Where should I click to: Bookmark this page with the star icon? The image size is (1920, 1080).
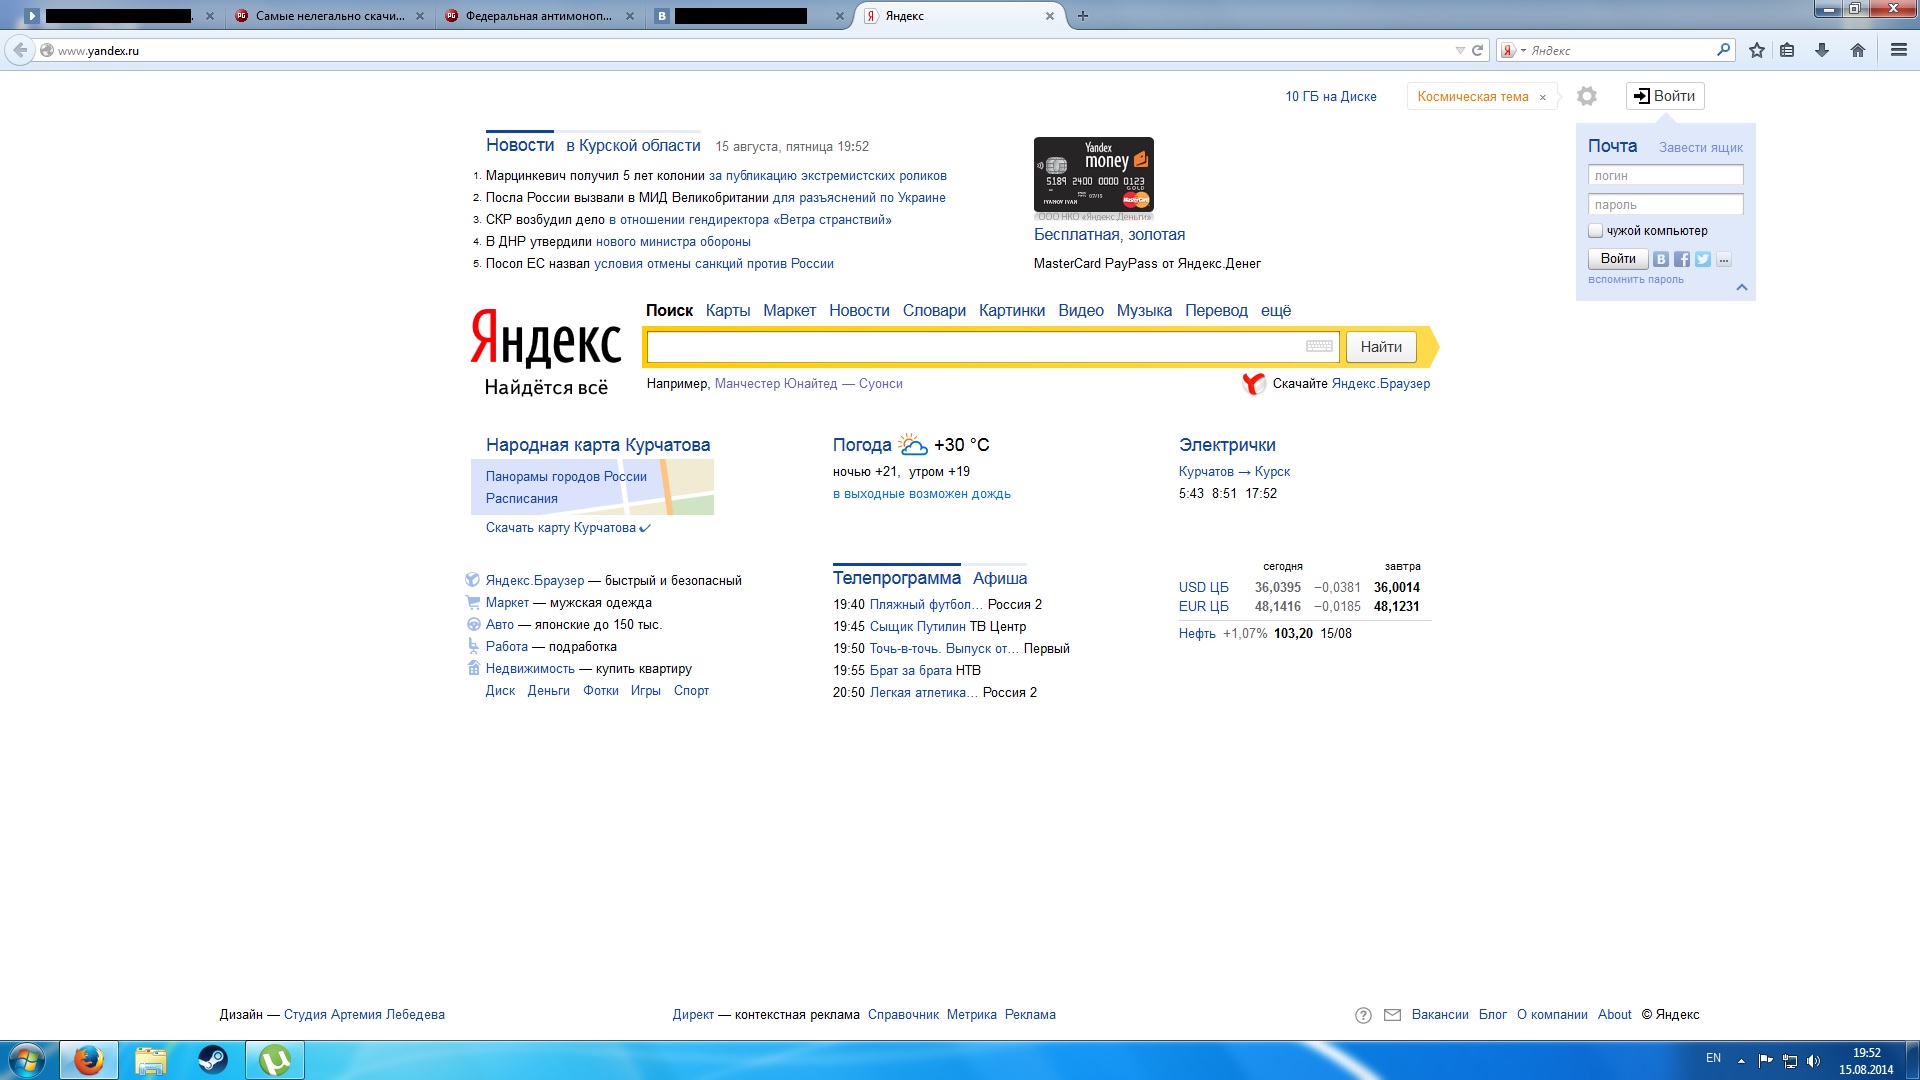[x=1757, y=50]
